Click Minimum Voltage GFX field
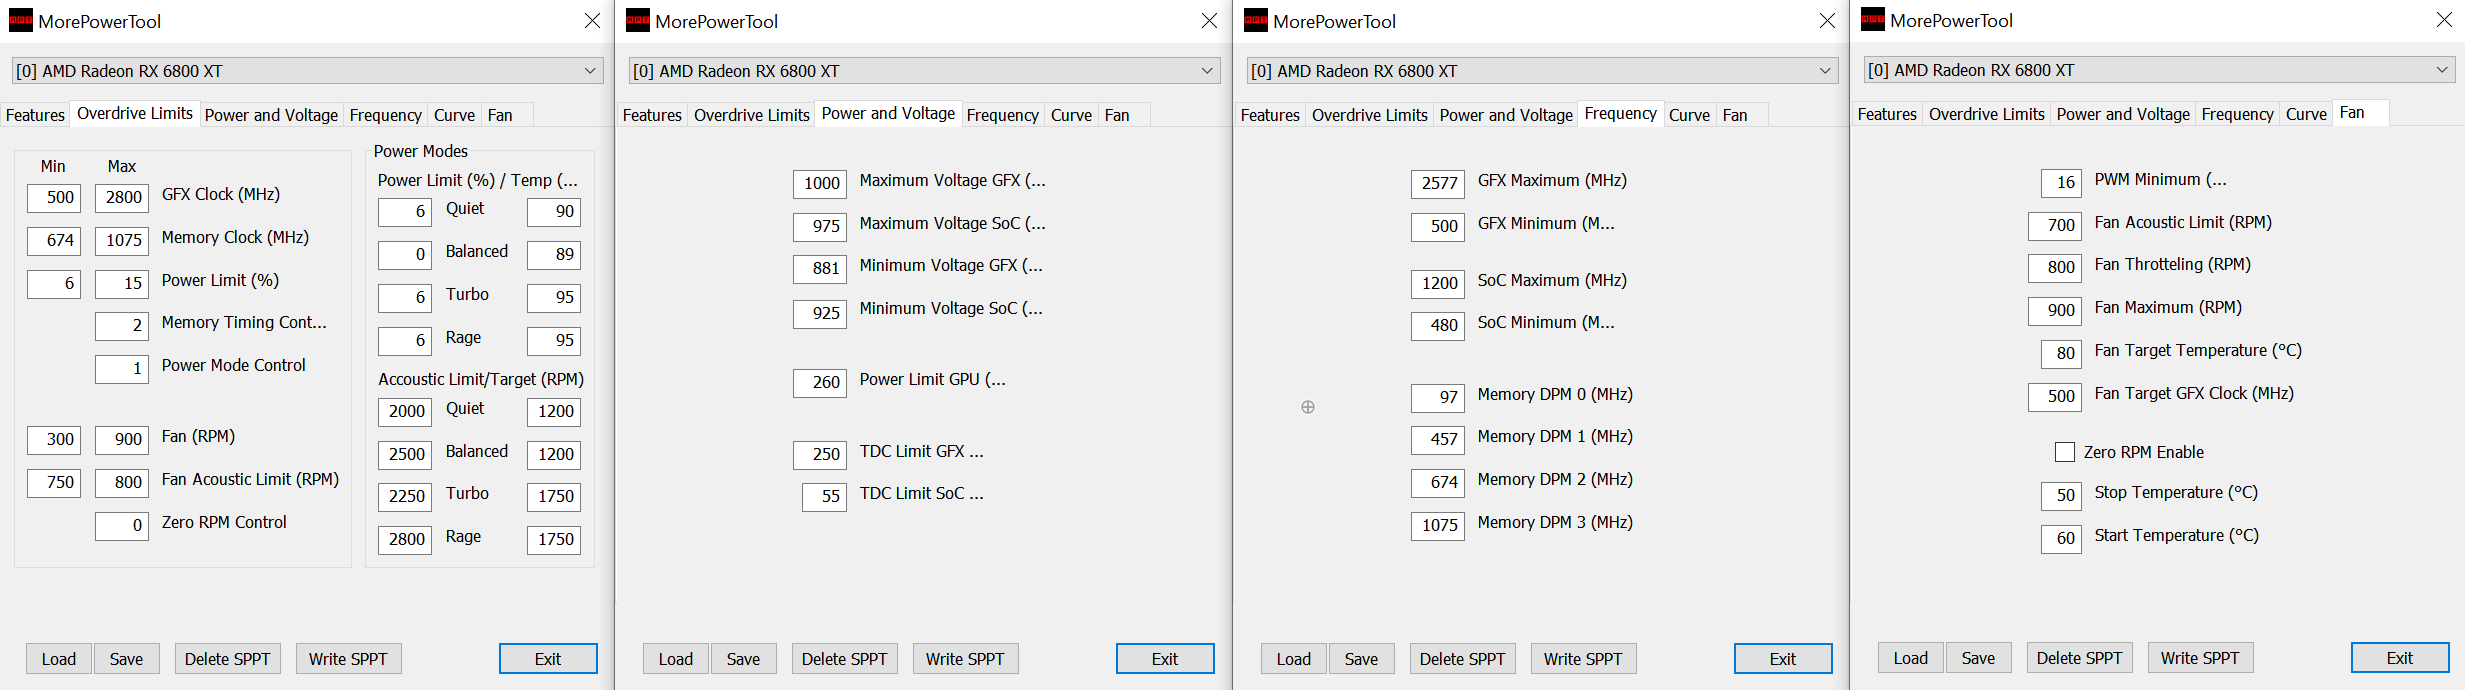Viewport: 2465px width, 690px height. point(820,269)
